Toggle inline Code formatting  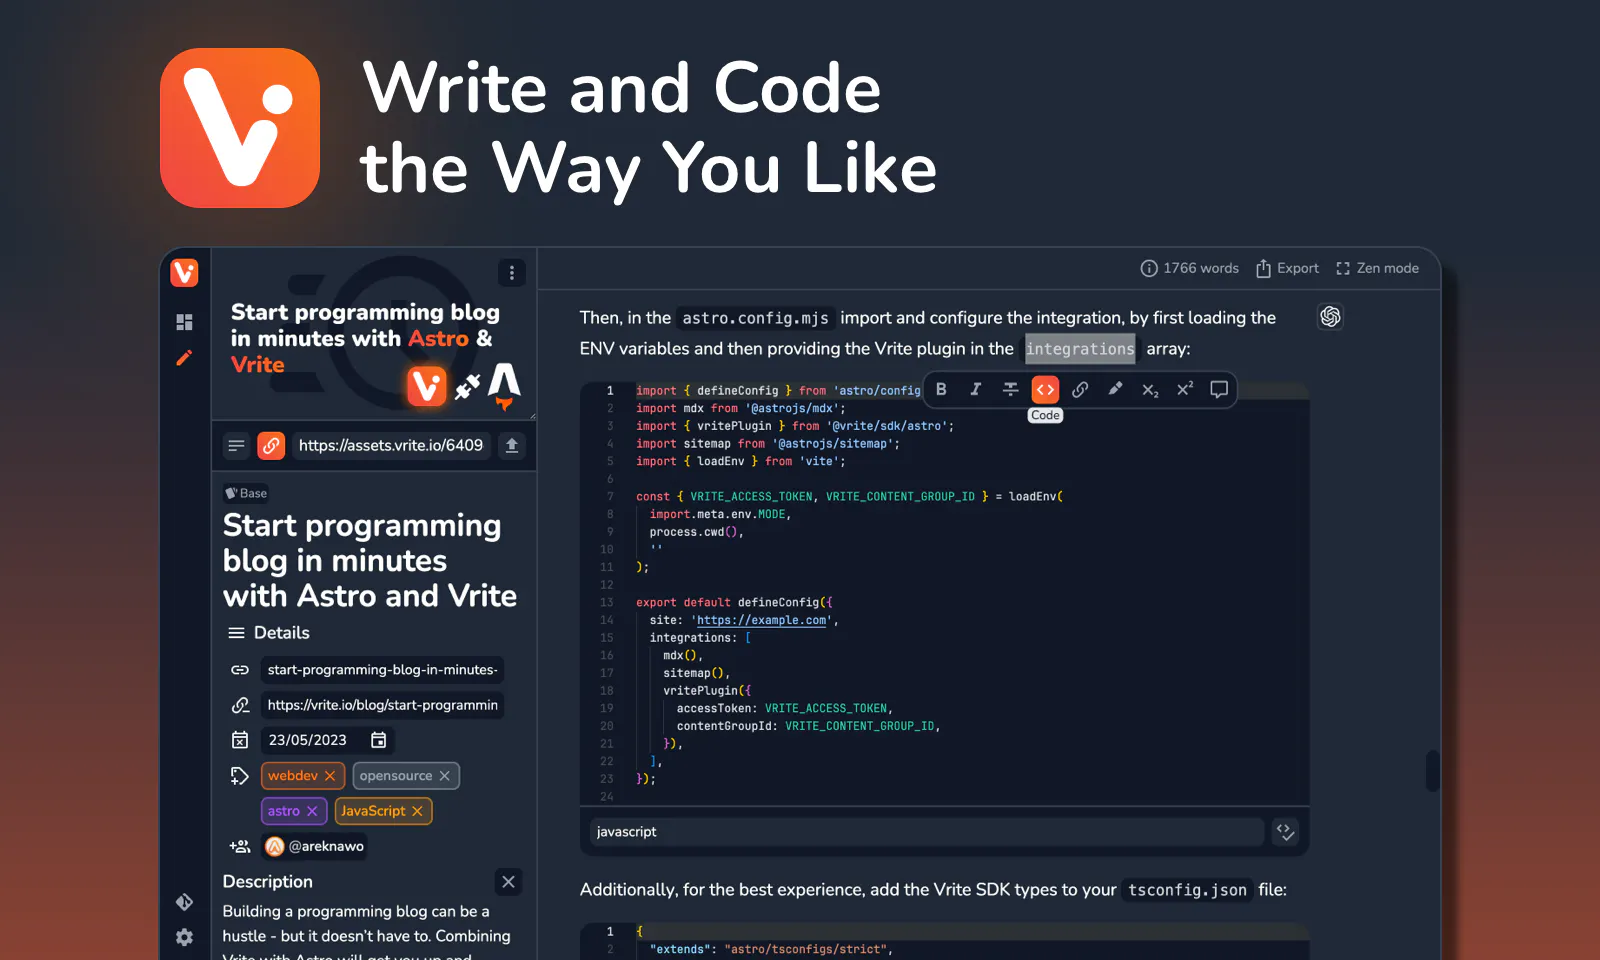point(1045,389)
